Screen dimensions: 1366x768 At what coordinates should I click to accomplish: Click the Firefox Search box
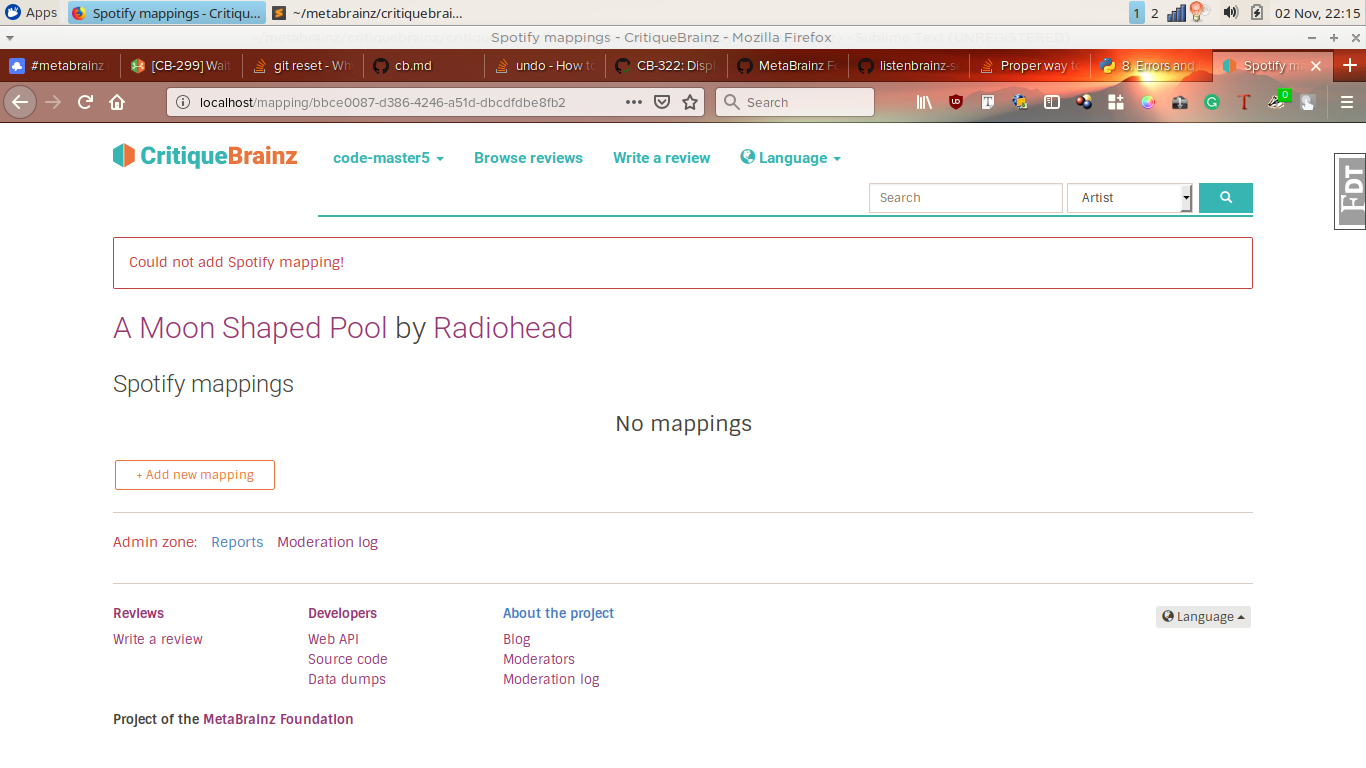[795, 102]
